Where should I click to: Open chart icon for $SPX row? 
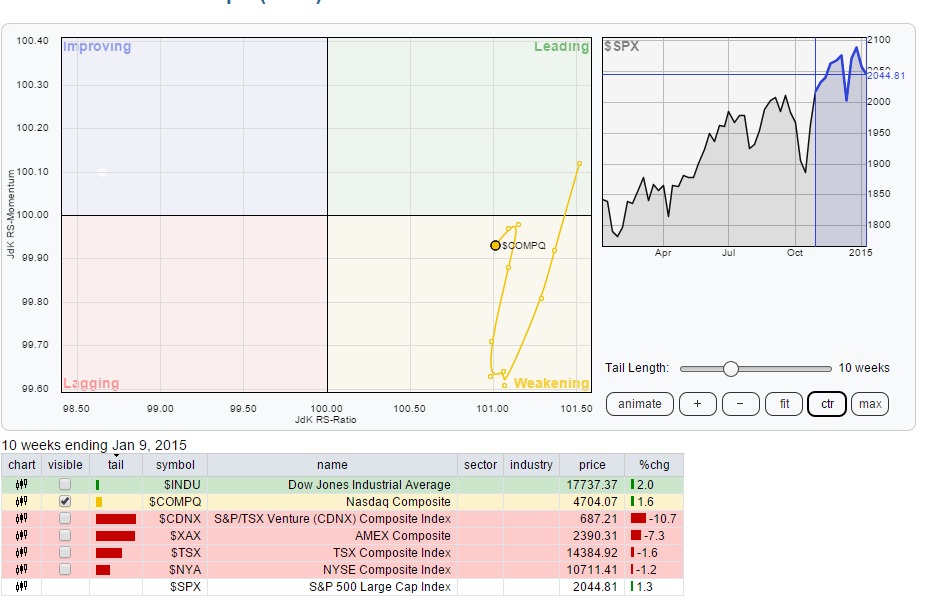click(x=22, y=586)
